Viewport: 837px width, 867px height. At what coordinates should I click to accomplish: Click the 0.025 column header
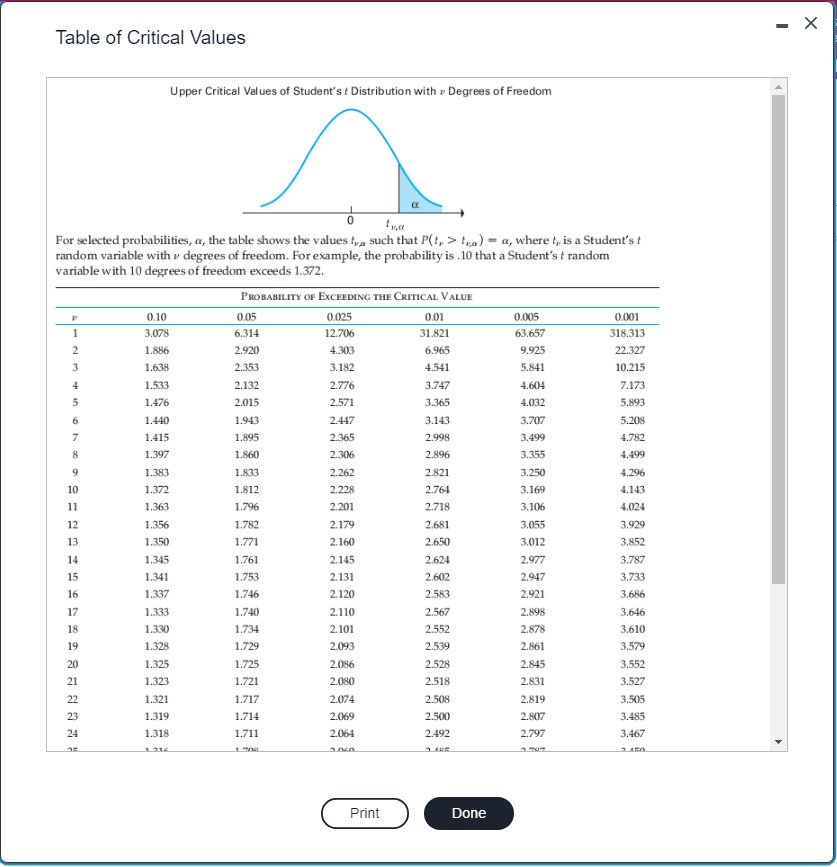point(339,317)
